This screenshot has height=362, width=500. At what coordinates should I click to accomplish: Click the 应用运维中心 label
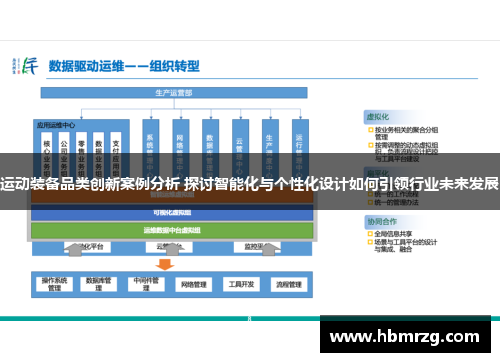tap(56, 125)
